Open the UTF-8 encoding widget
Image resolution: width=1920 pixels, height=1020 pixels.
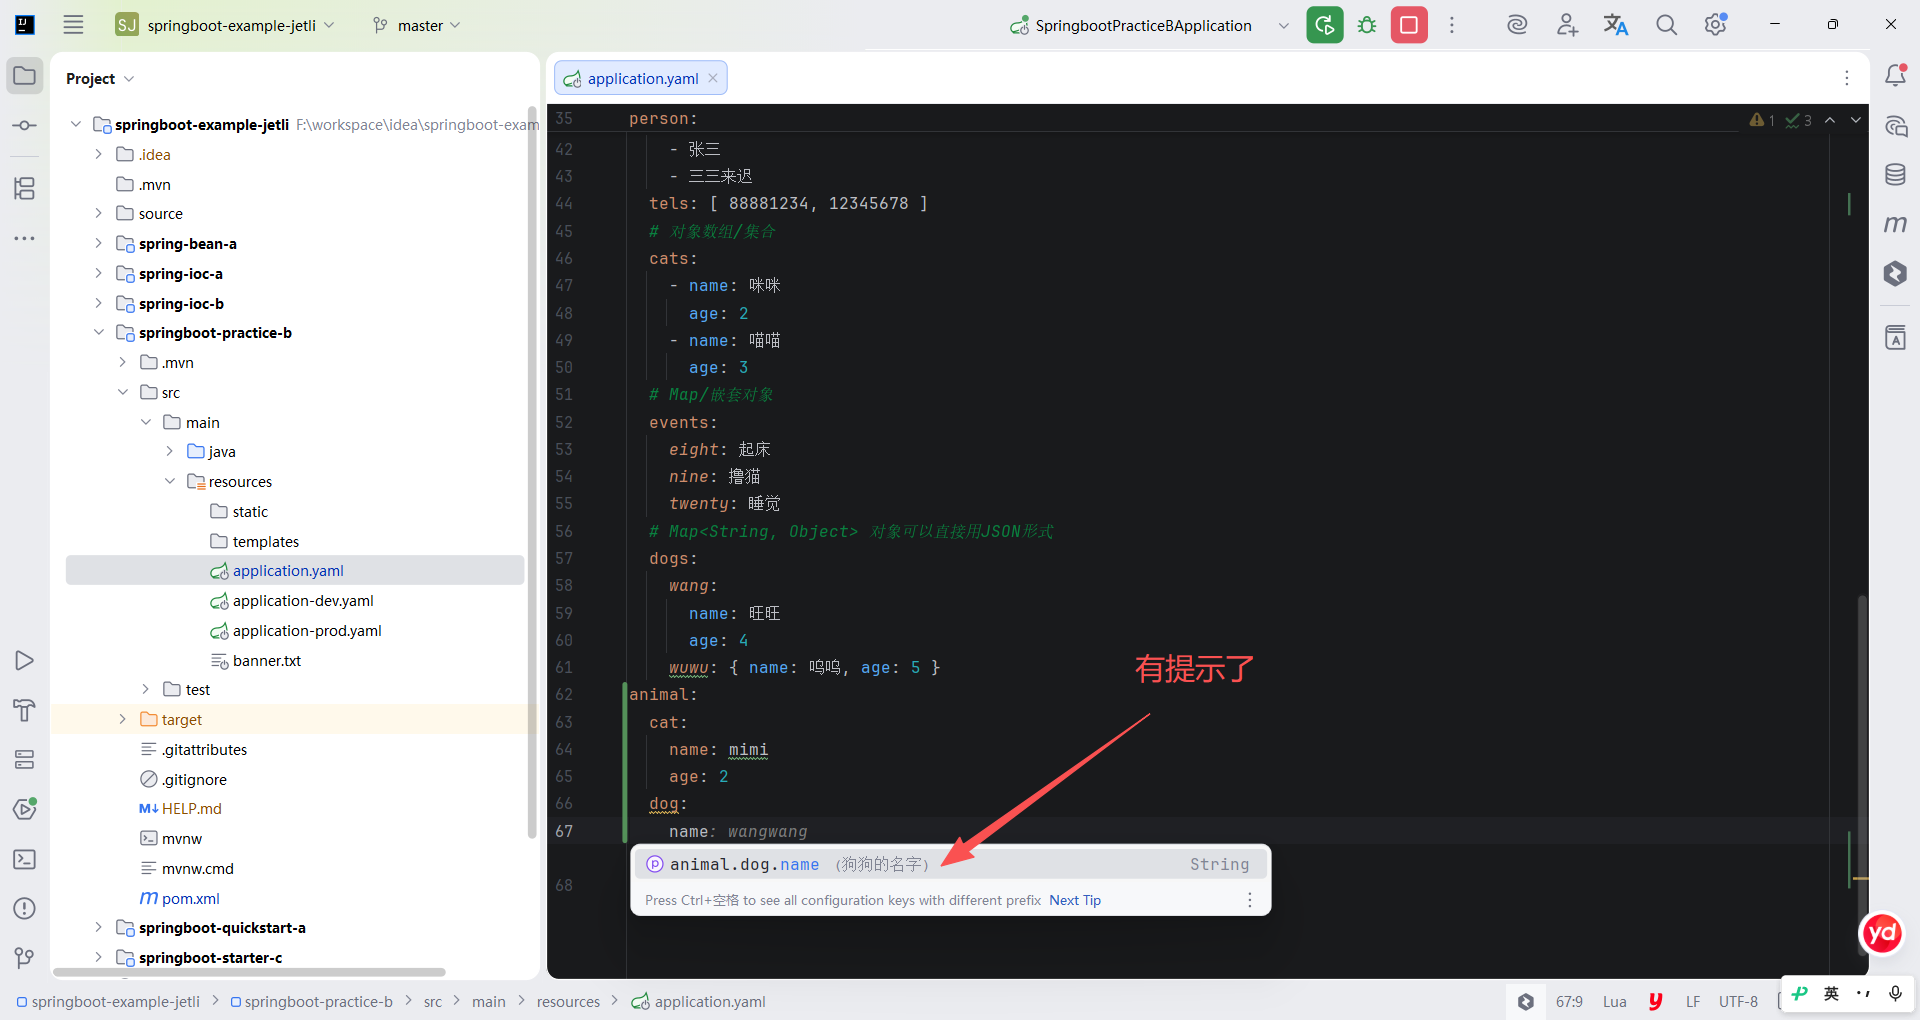click(x=1738, y=1002)
